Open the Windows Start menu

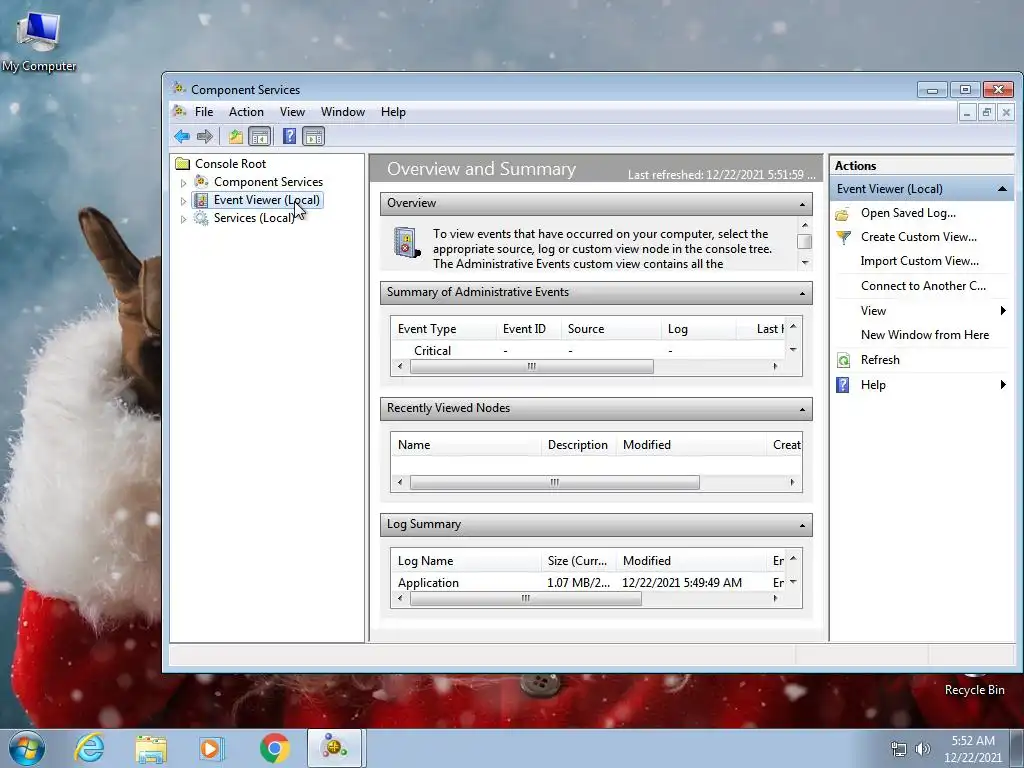[x=27, y=748]
